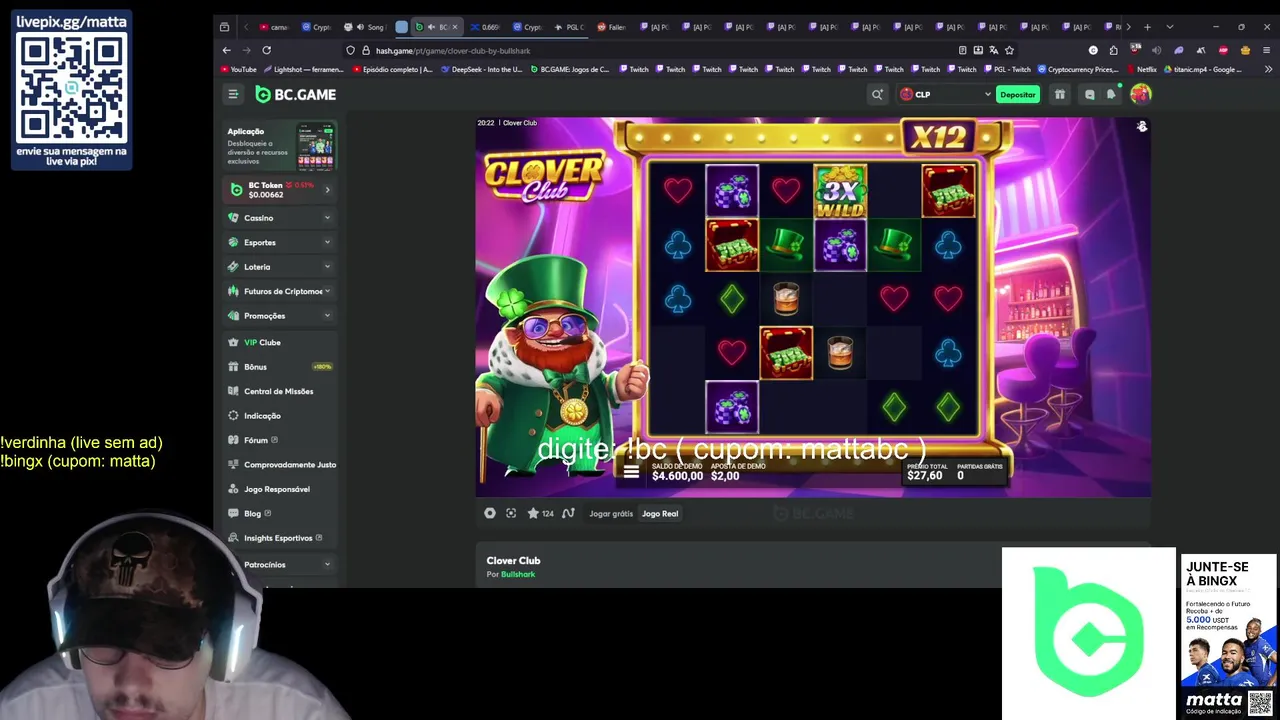Click the BC.GAME logo
Image resolution: width=1280 pixels, height=720 pixels.
[296, 94]
